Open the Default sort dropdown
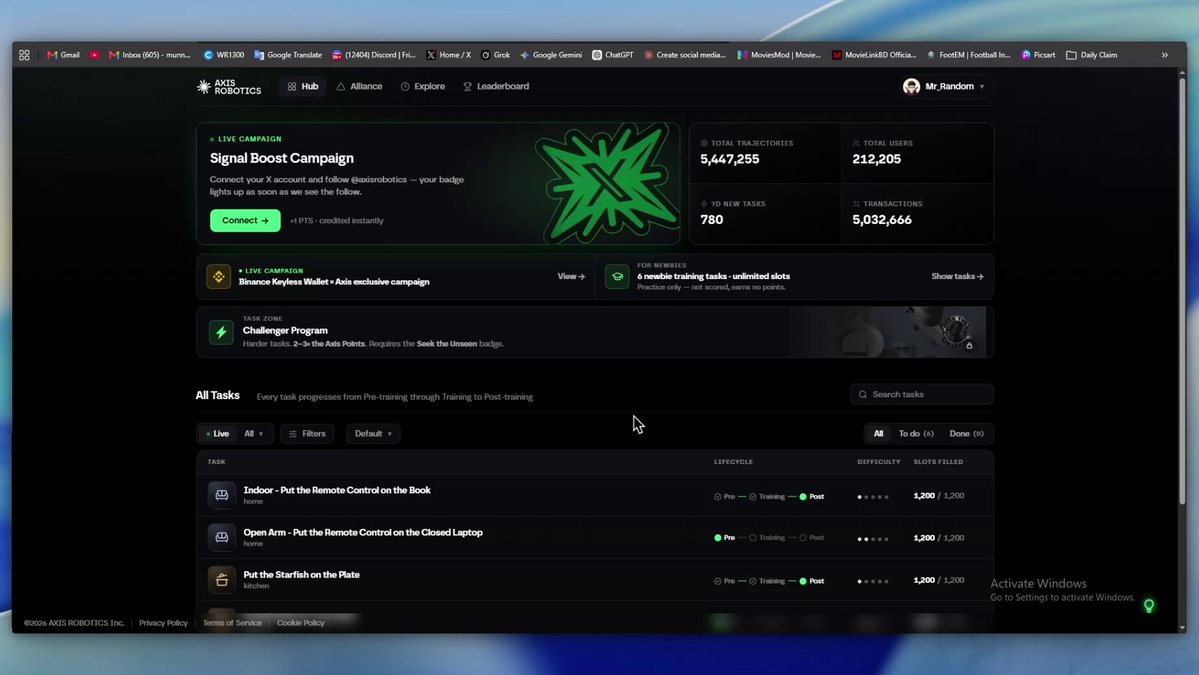Screen dimensions: 1199x675 [373, 433]
